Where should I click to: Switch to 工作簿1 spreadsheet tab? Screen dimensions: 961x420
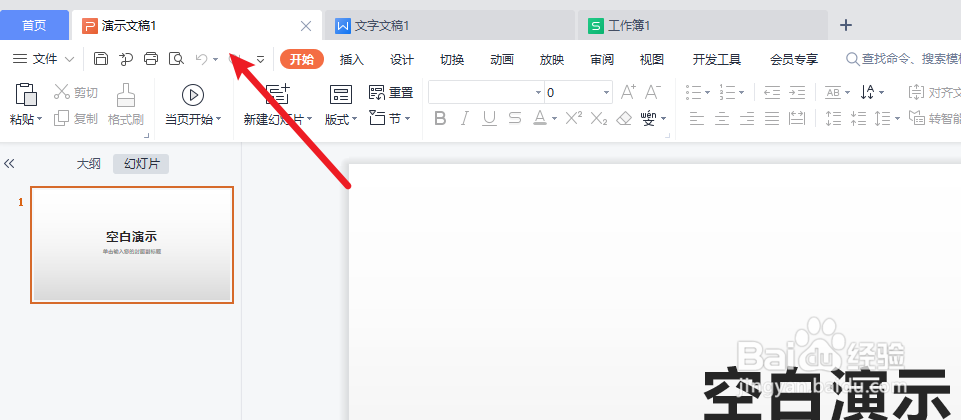(702, 26)
